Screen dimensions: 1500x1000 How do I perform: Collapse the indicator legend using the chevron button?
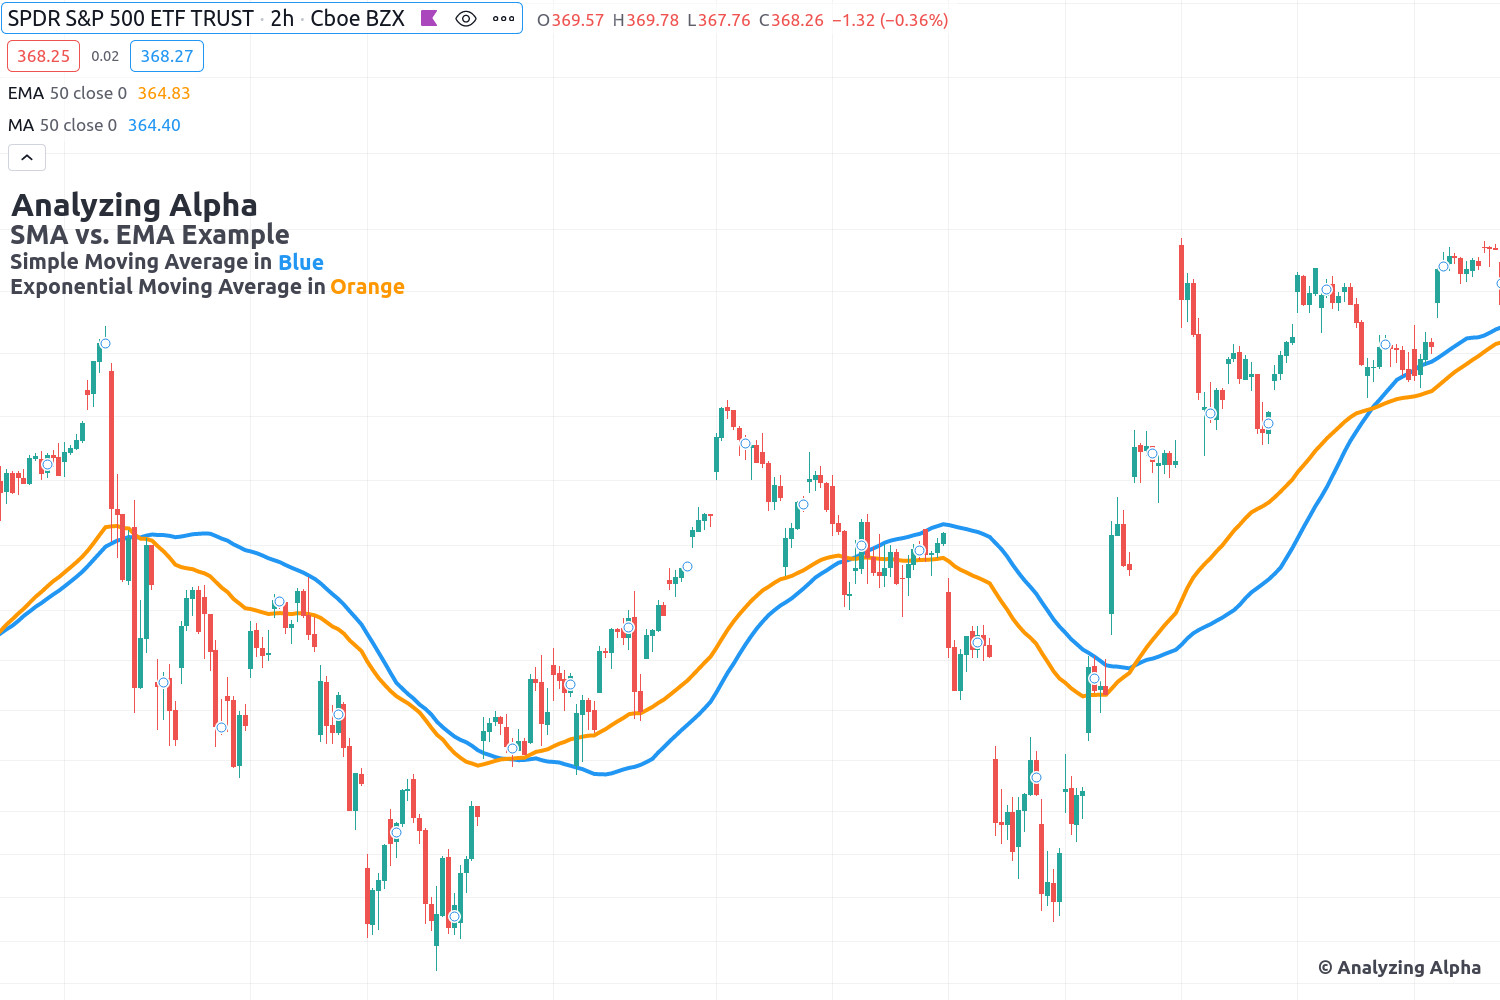[x=26, y=157]
